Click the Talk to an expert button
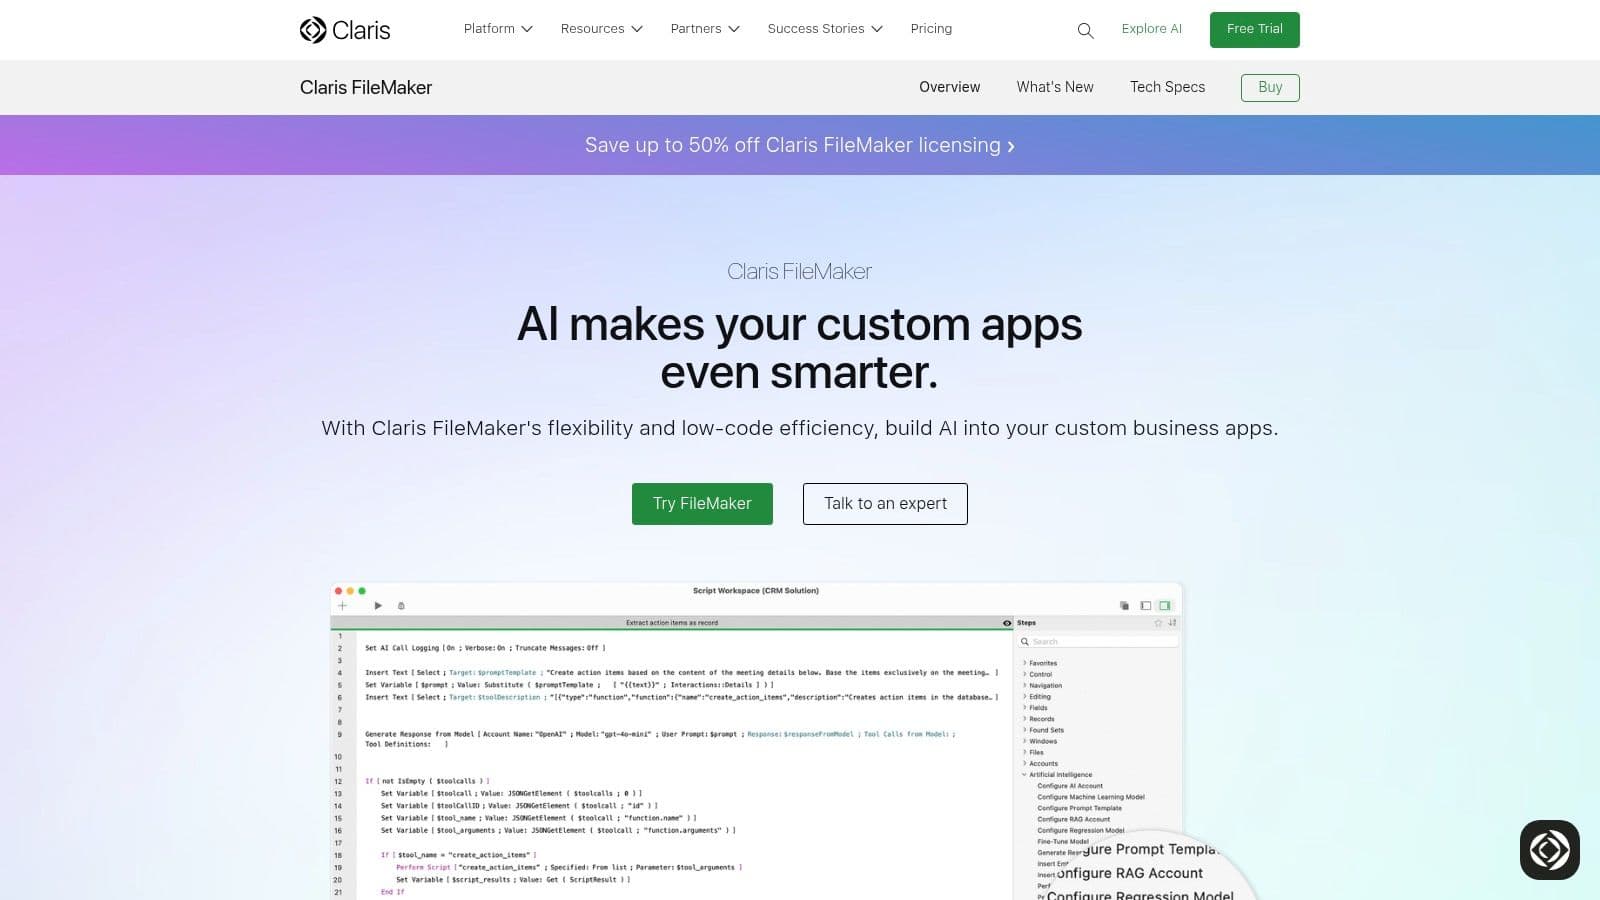This screenshot has width=1600, height=900. click(x=885, y=504)
